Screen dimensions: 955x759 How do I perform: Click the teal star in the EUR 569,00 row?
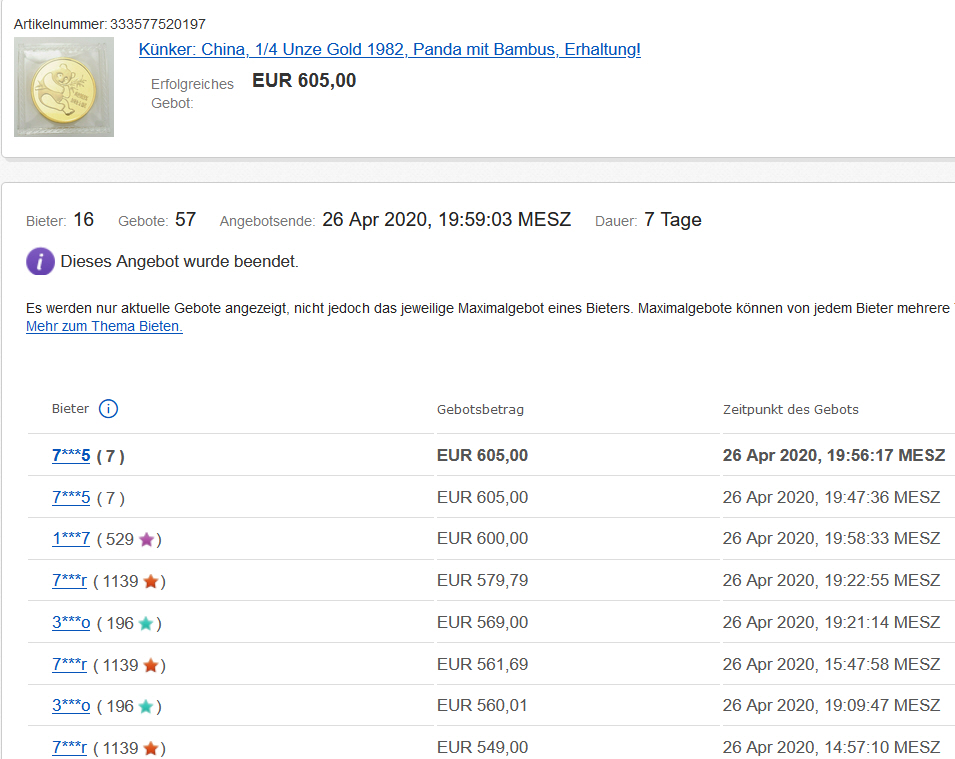[146, 623]
